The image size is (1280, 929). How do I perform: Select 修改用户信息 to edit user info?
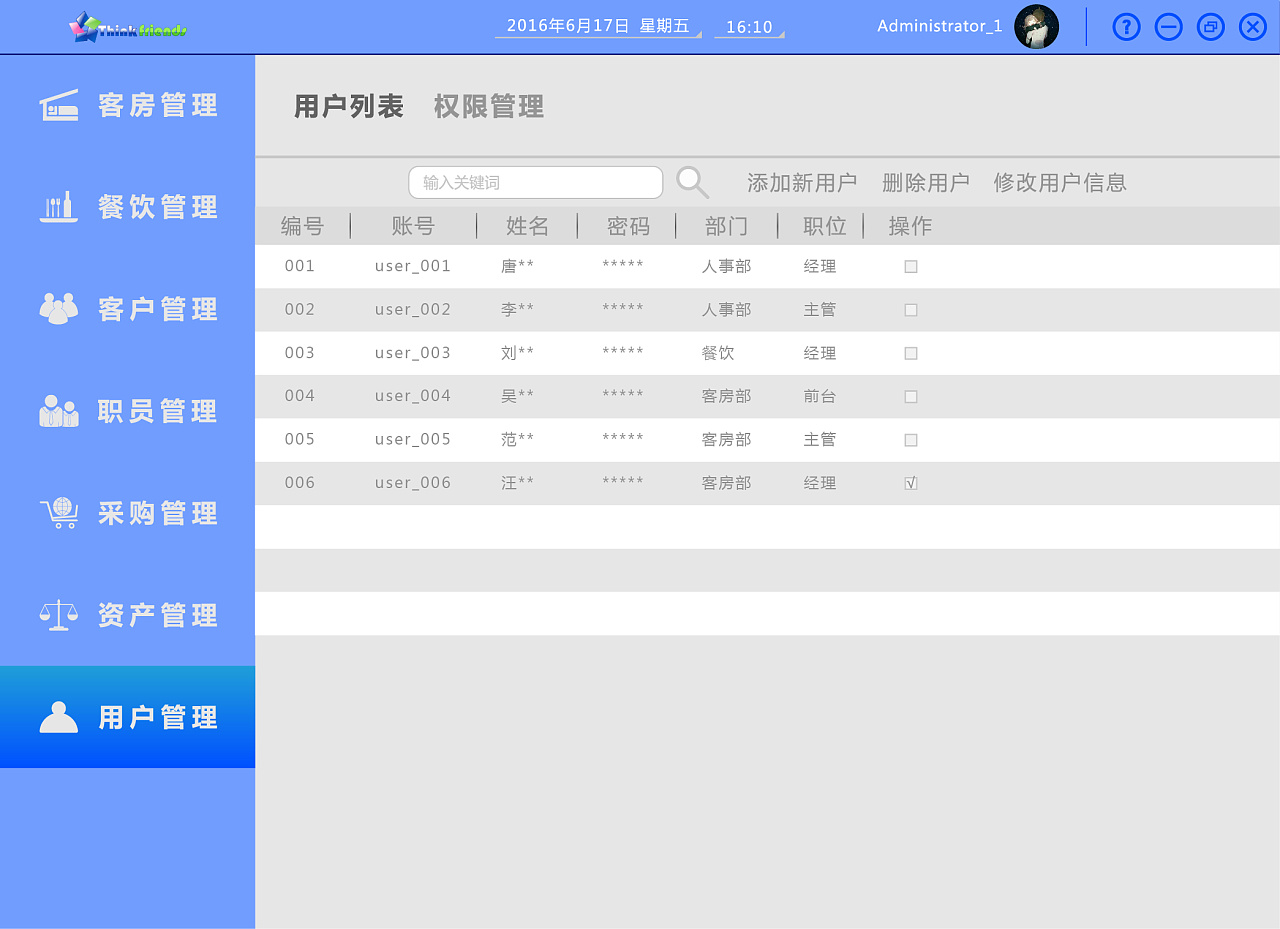[x=1060, y=182]
